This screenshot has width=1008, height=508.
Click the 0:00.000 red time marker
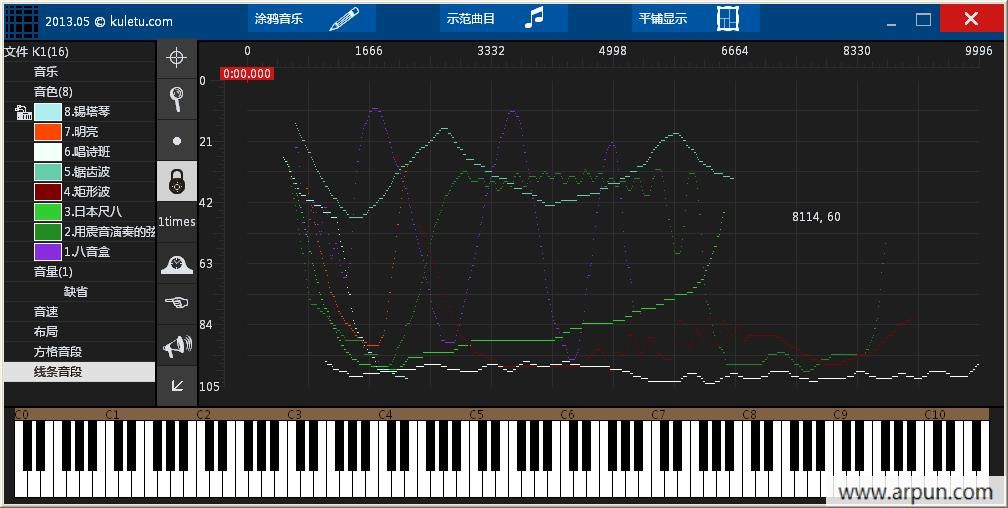[x=247, y=74]
